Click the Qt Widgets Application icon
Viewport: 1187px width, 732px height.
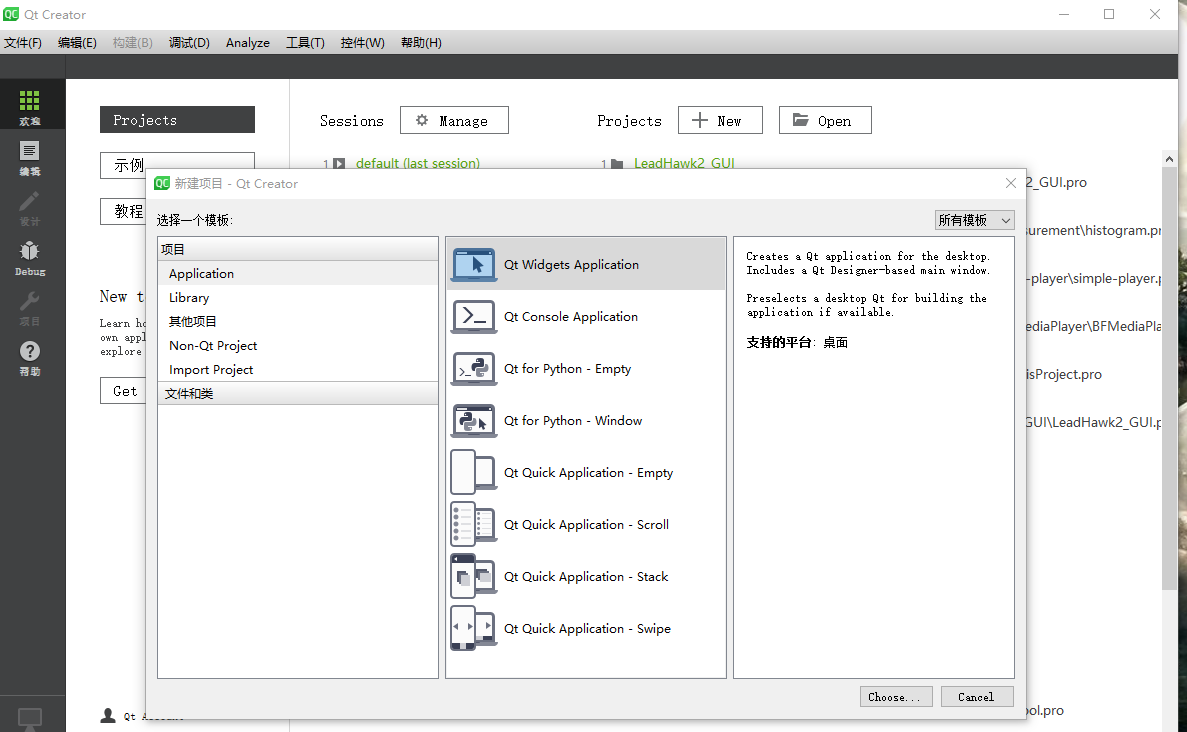474,264
